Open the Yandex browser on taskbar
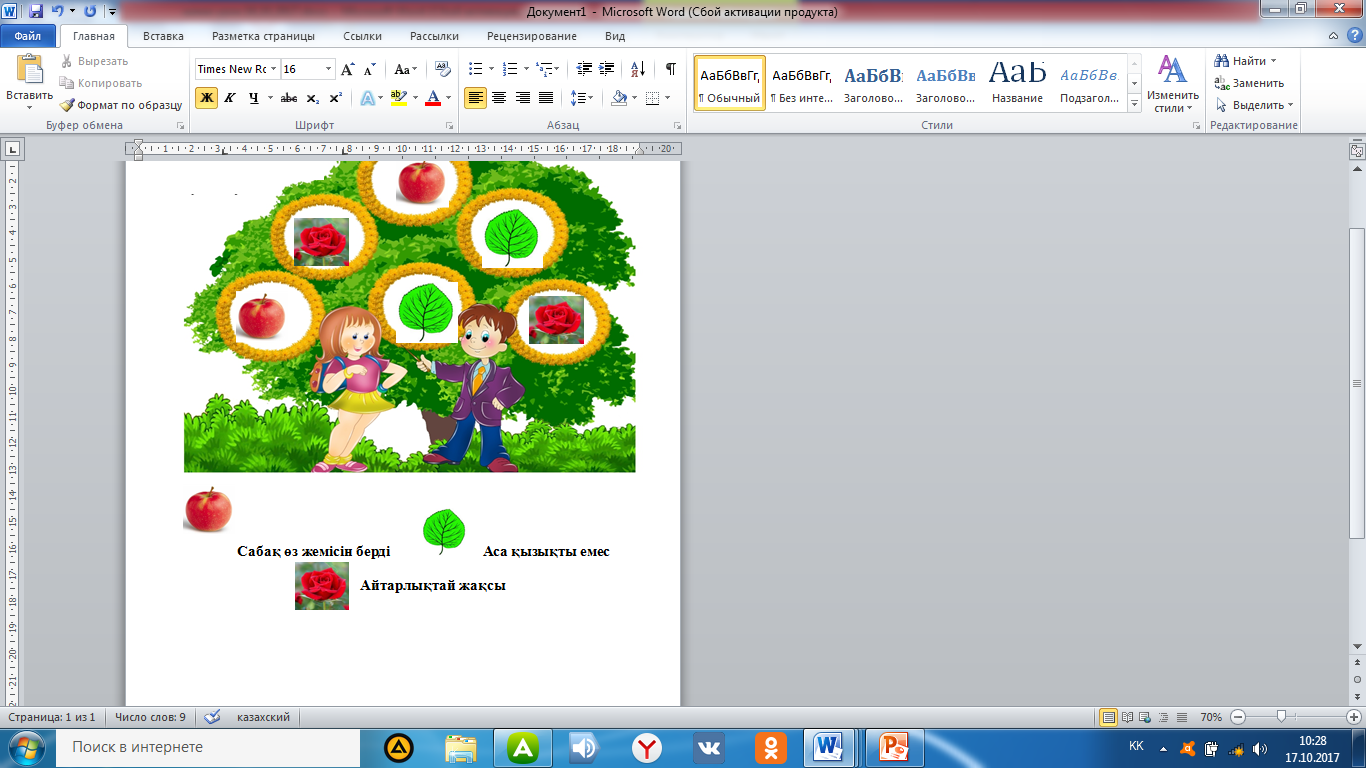The height and width of the screenshot is (768, 1366). 647,748
